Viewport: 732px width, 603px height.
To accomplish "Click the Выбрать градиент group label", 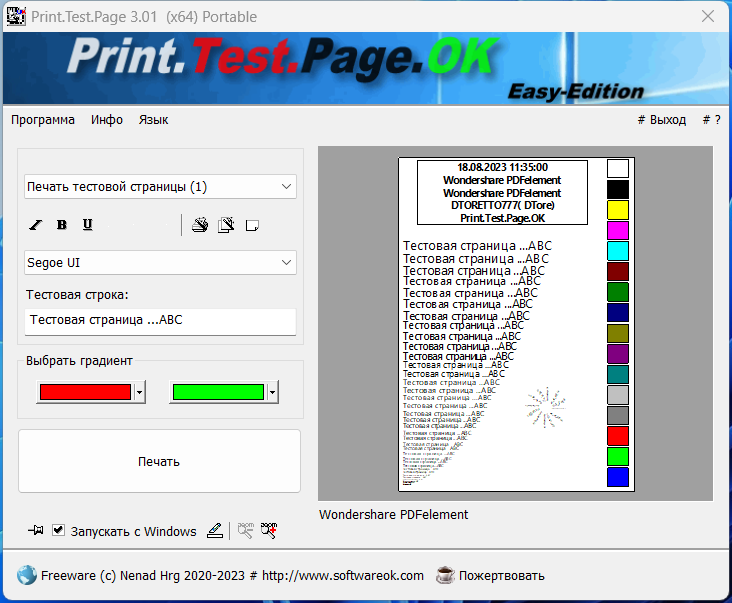I will point(79,361).
